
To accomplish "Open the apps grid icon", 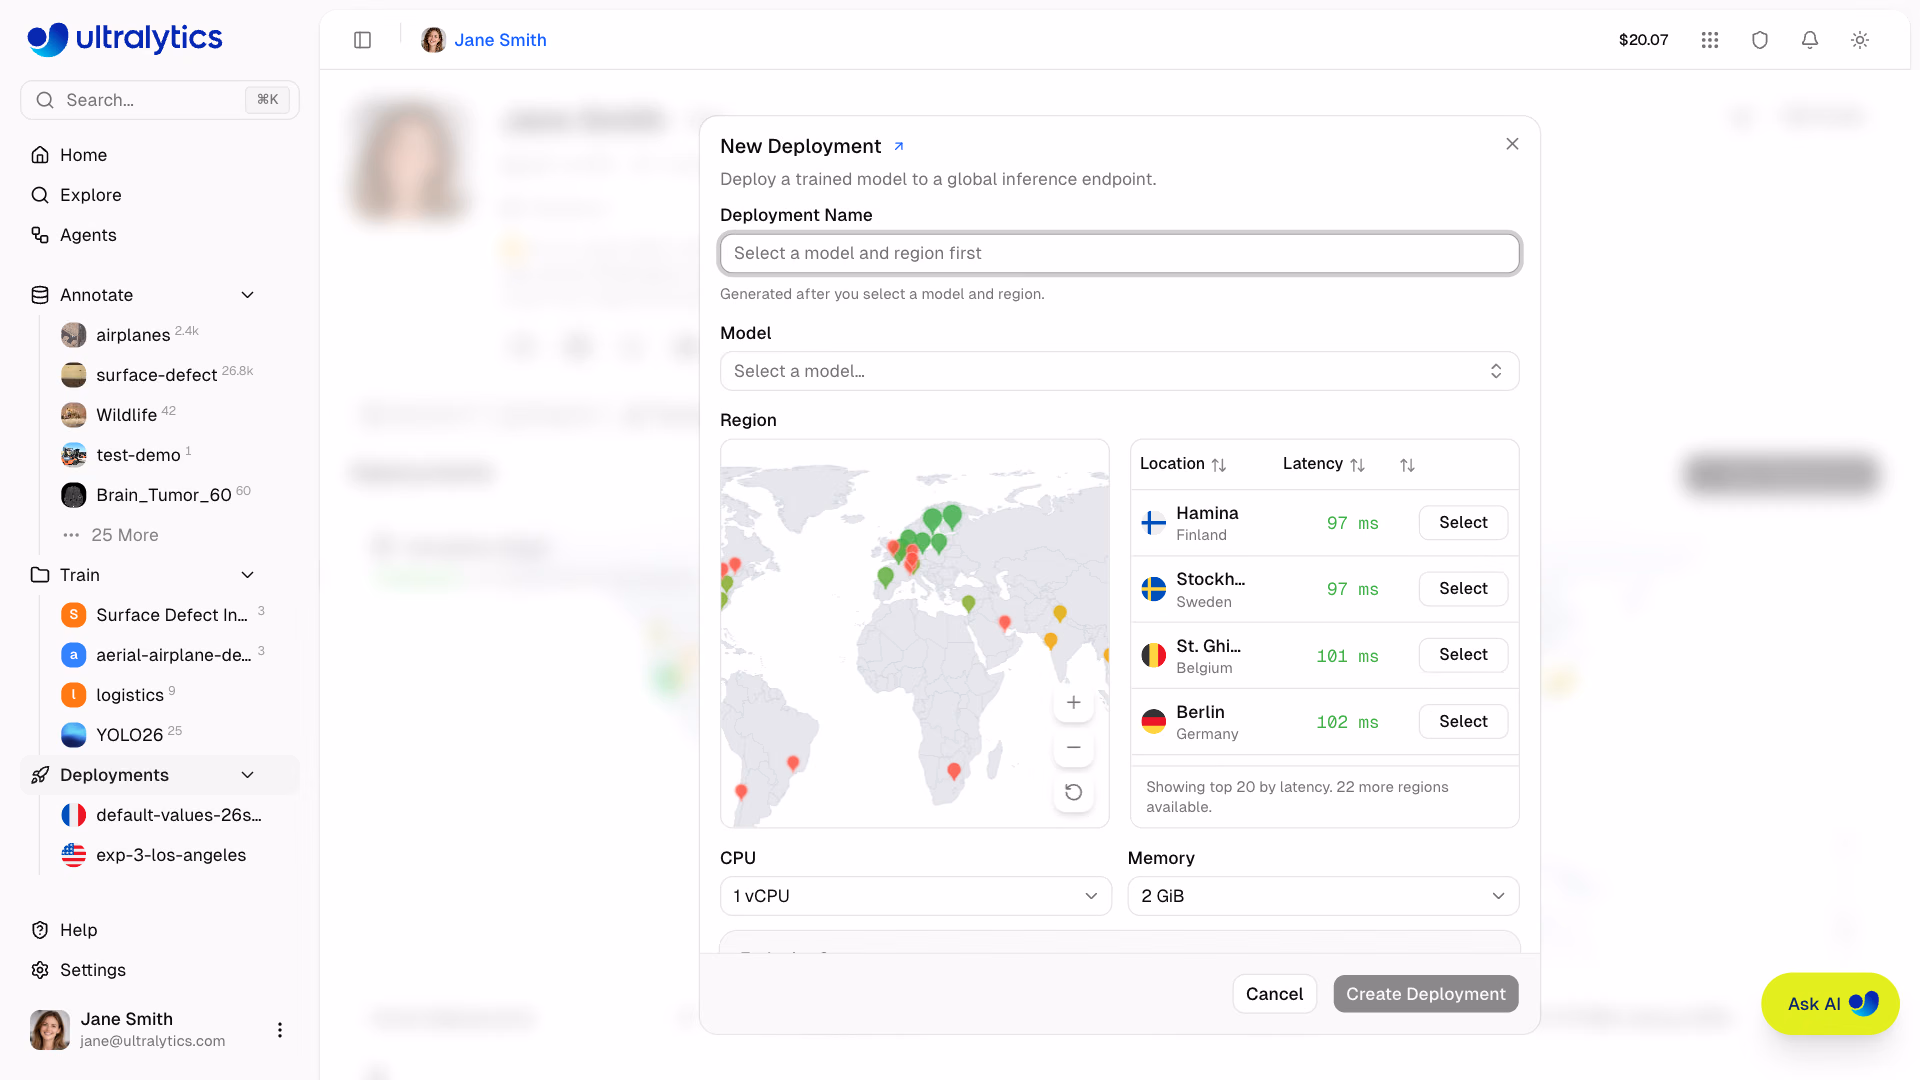I will [1710, 40].
